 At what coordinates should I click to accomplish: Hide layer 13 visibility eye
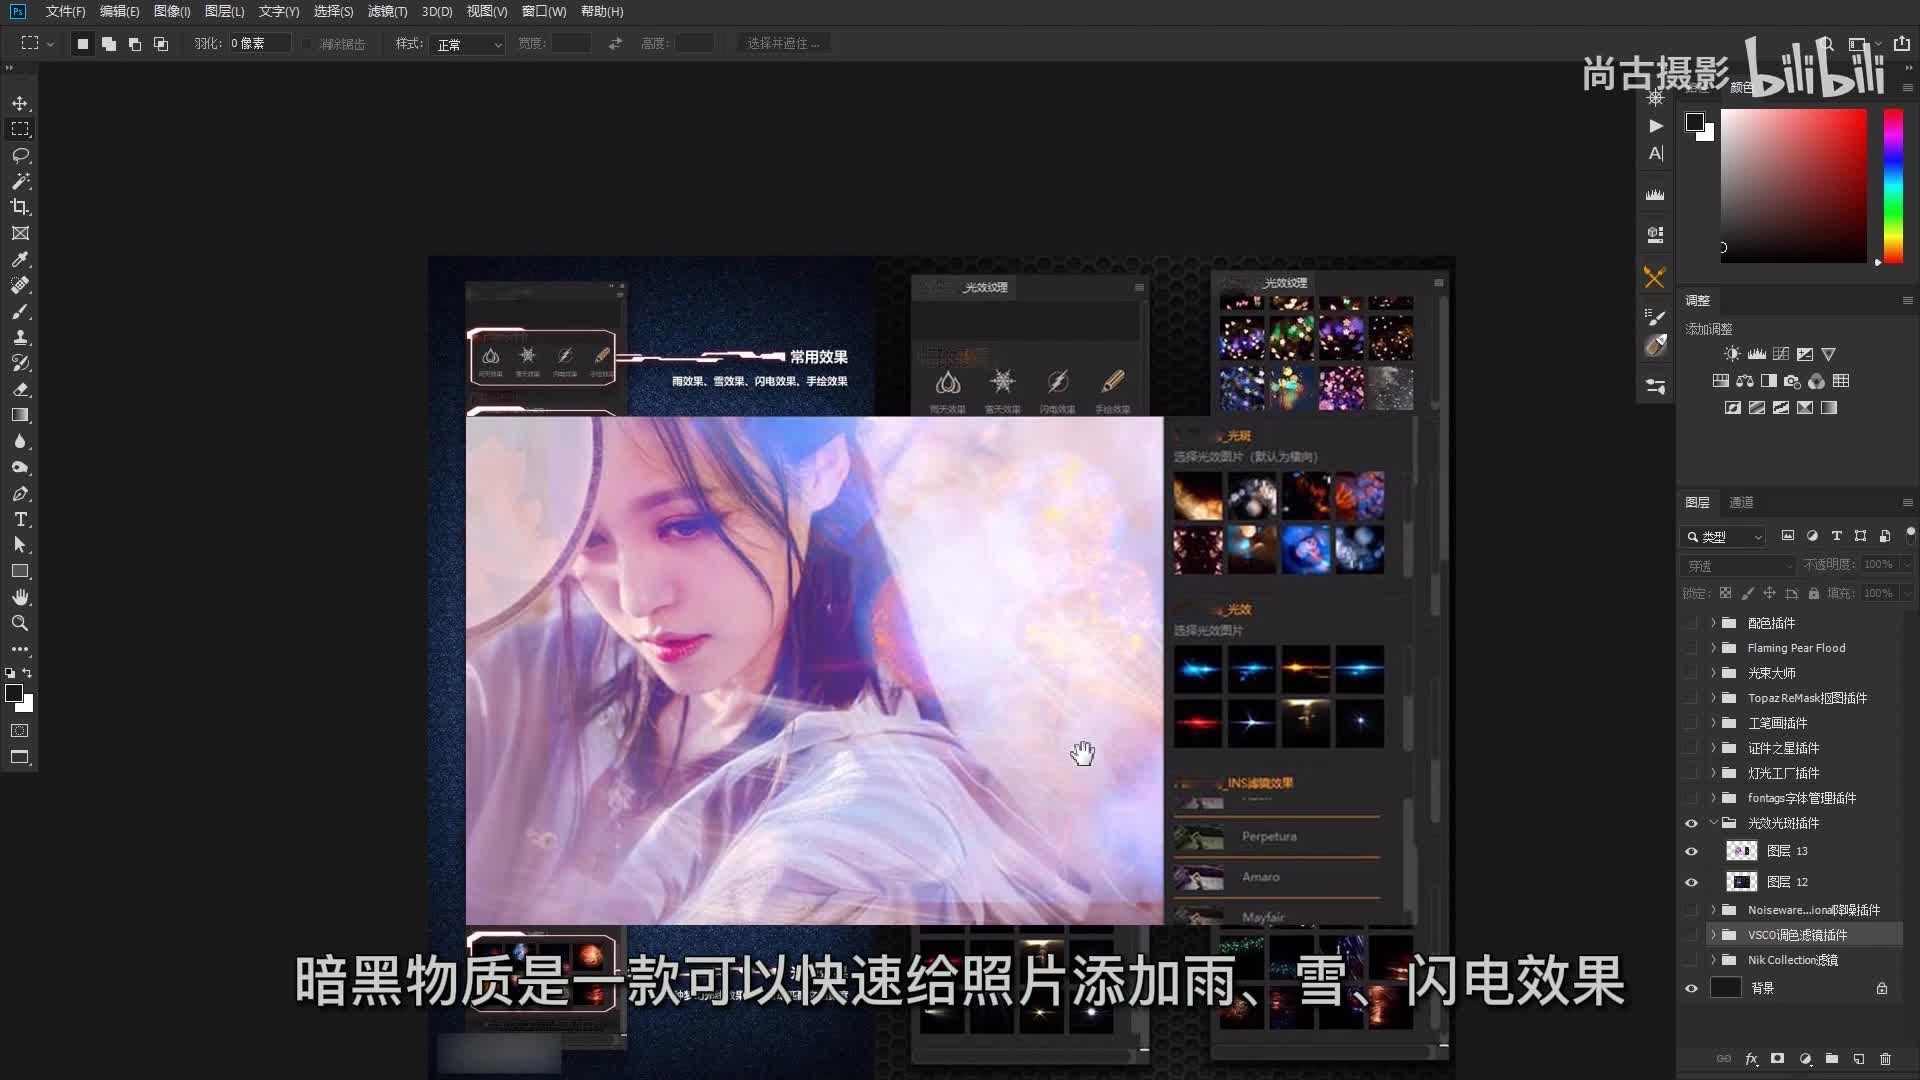point(1691,851)
